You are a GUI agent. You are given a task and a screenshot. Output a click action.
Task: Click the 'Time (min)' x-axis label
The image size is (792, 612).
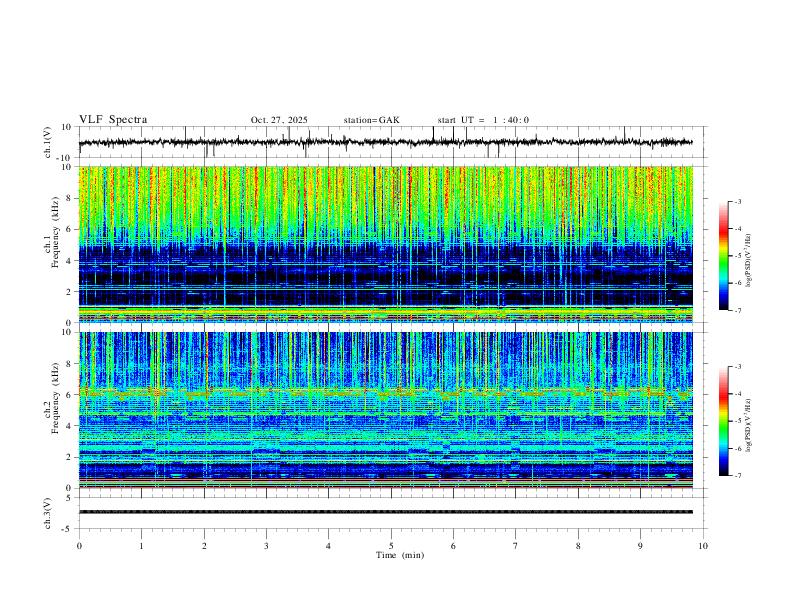(x=400, y=555)
